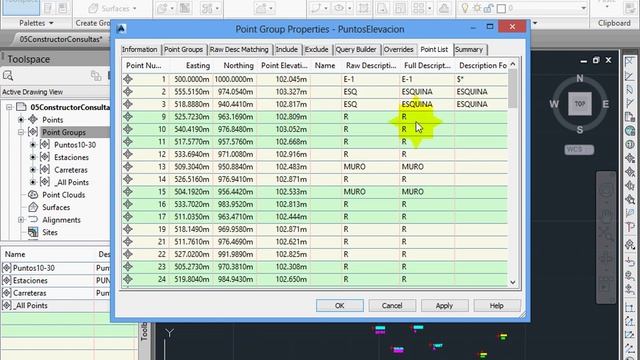This screenshot has height=360, width=640.
Task: Switch to the Point Groups tab
Action: (183, 49)
